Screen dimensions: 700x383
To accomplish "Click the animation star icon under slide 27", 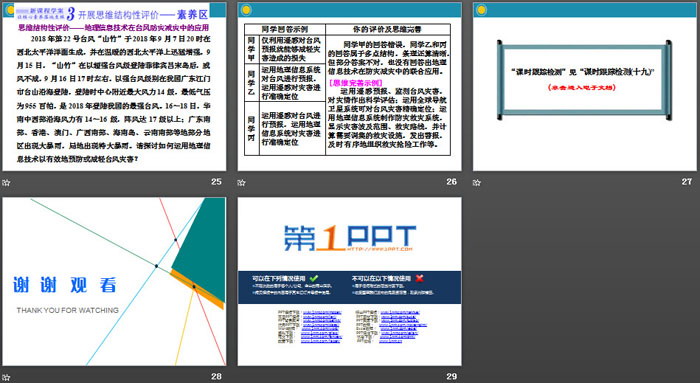I will pyautogui.click(x=477, y=183).
